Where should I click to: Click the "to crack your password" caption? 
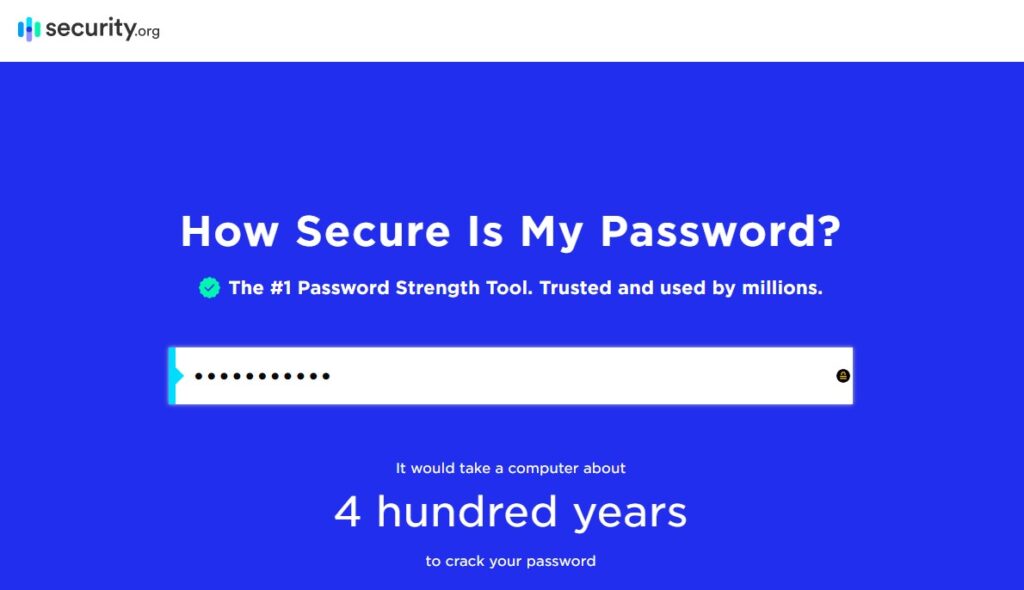point(511,561)
